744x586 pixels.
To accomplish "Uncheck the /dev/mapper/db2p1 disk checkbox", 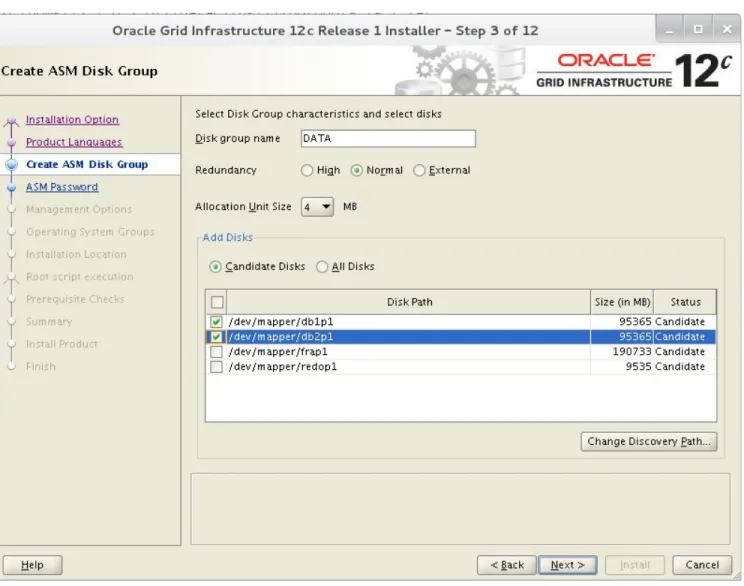I will (216, 337).
